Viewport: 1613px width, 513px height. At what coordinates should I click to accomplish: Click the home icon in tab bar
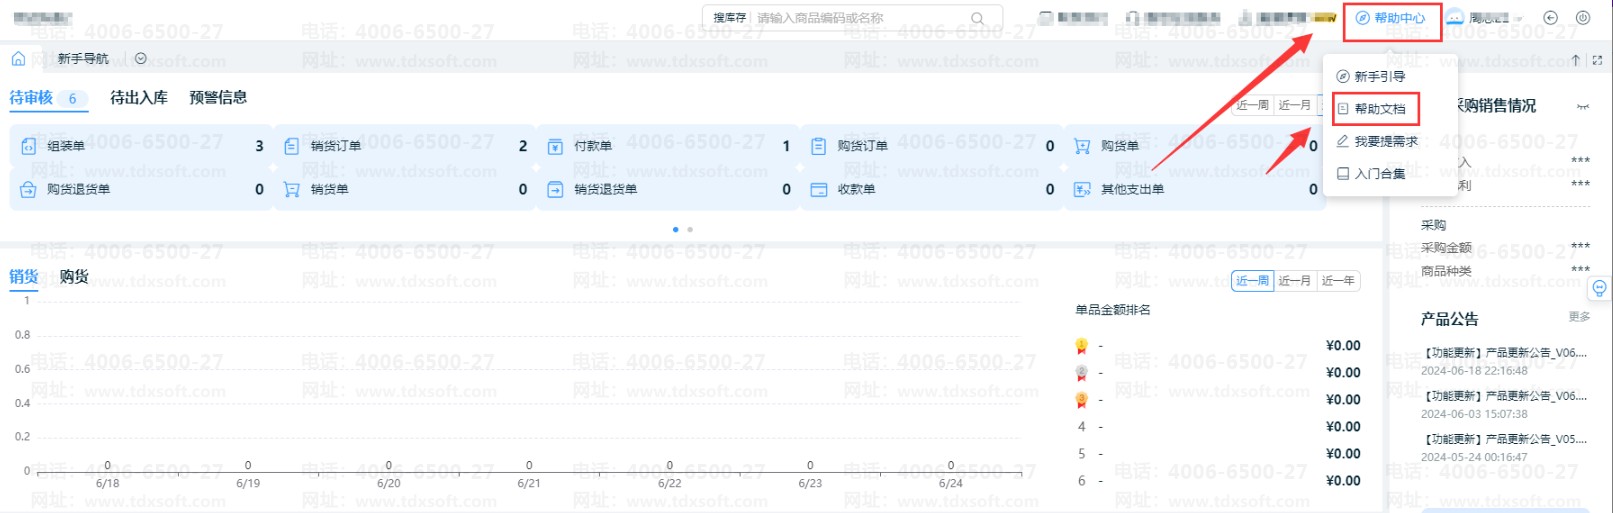pos(18,59)
